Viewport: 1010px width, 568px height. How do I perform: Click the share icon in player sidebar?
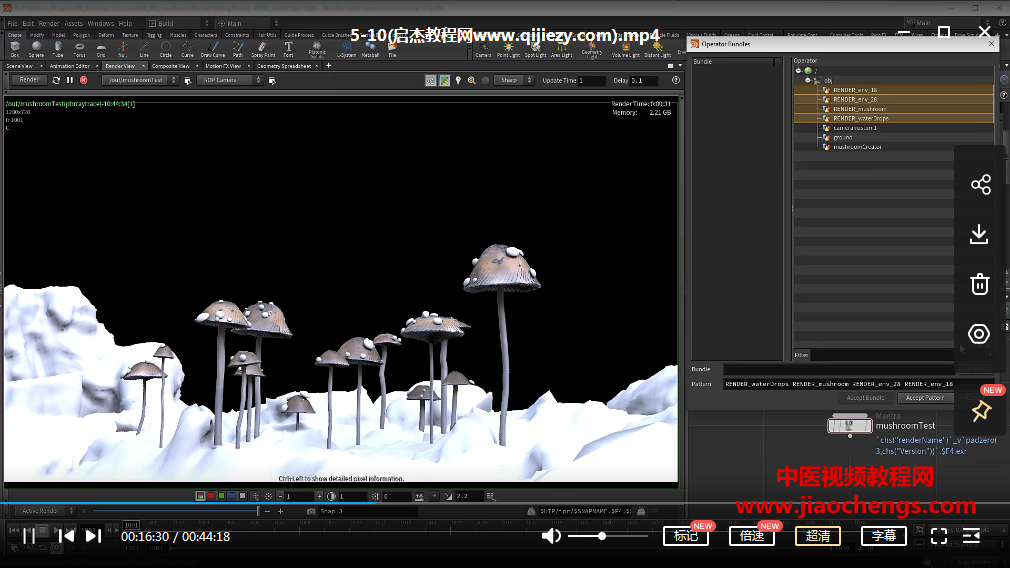tap(980, 185)
